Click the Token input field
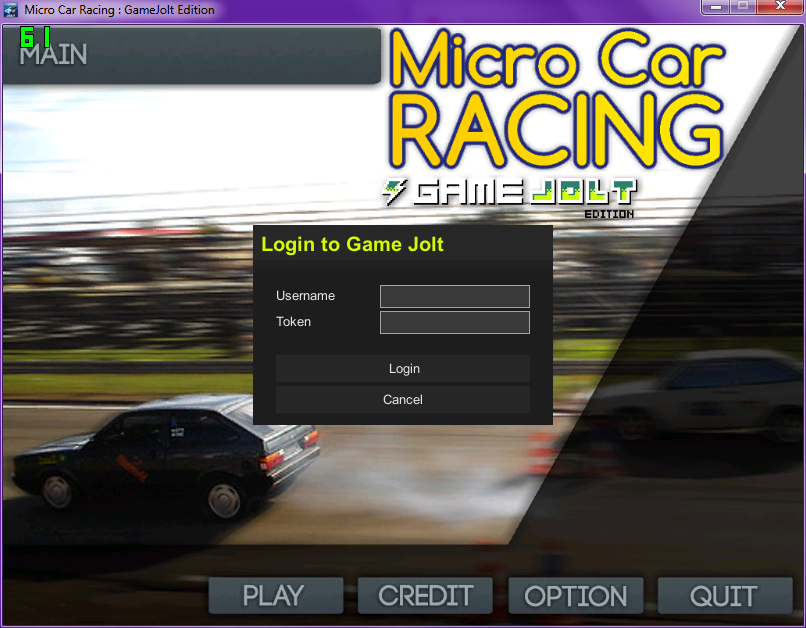The height and width of the screenshot is (628, 806). (454, 322)
